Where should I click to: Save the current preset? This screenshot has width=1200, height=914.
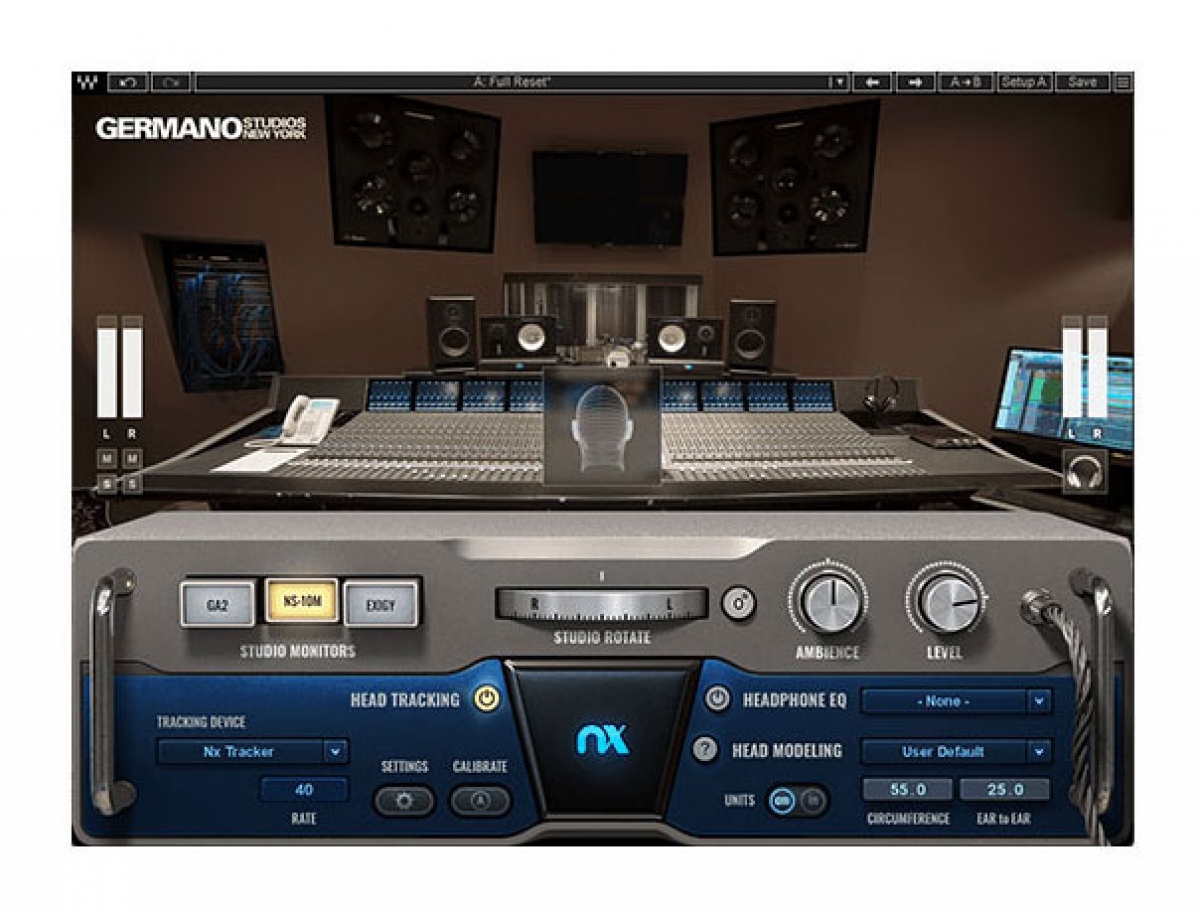point(1082,82)
